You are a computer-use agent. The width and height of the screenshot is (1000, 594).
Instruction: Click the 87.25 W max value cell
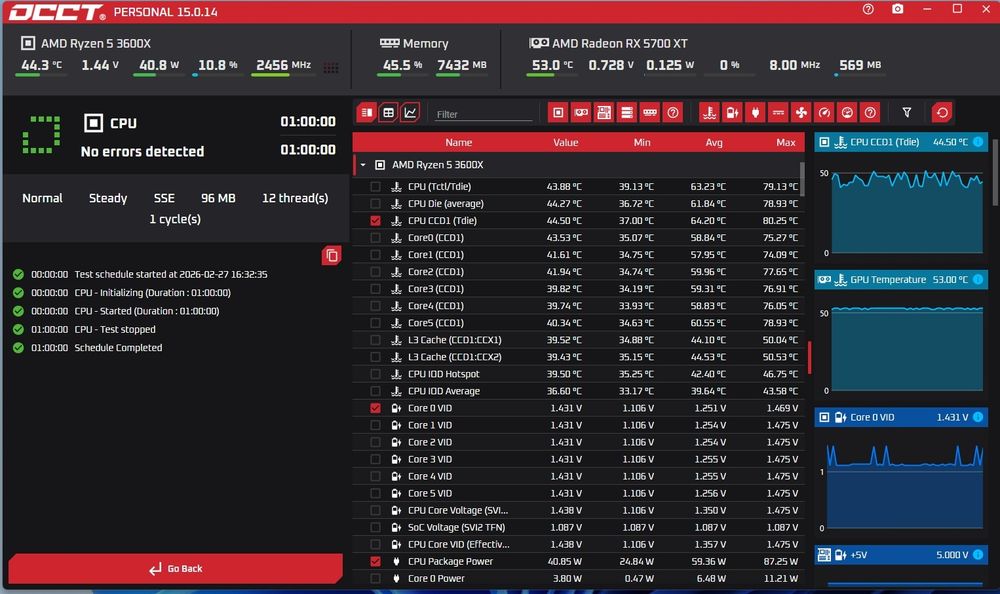(780, 561)
